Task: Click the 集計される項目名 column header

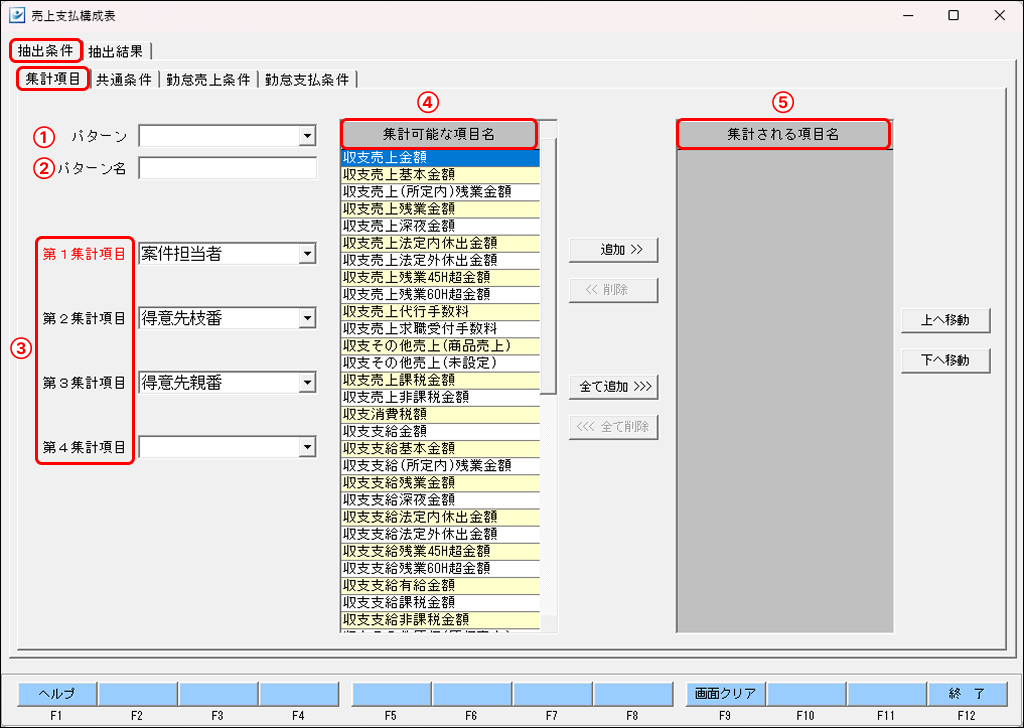Action: [783, 135]
